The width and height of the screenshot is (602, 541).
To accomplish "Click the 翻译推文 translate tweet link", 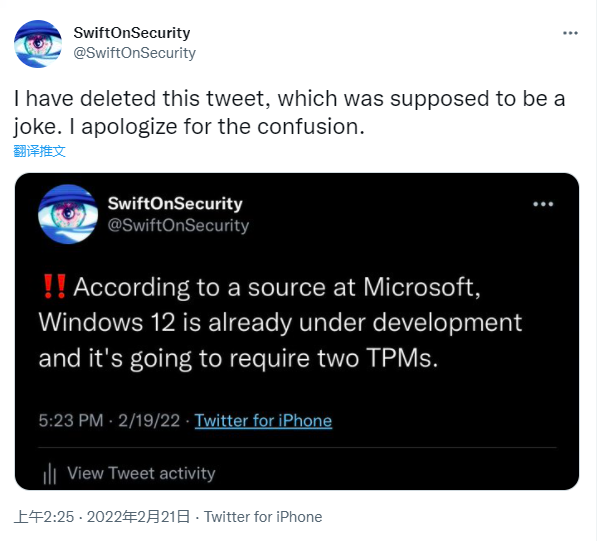I will pos(39,151).
